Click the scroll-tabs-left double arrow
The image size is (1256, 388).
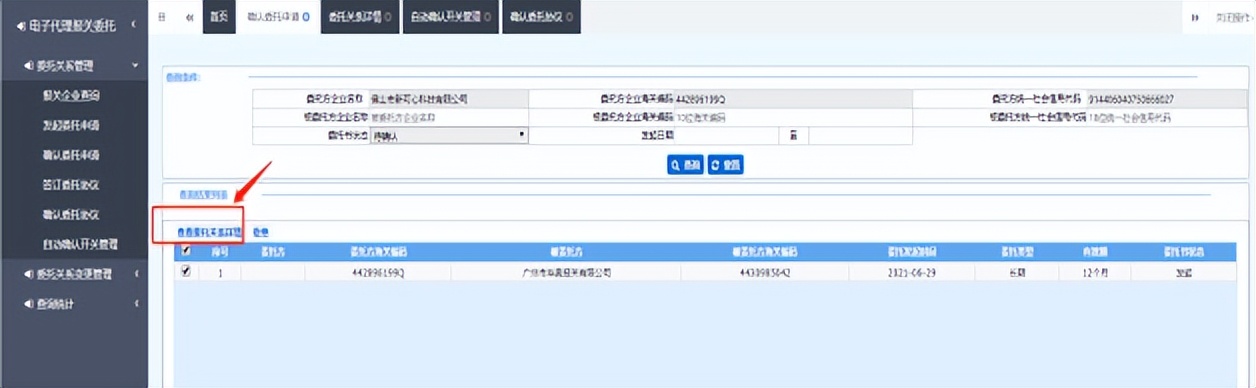[189, 17]
